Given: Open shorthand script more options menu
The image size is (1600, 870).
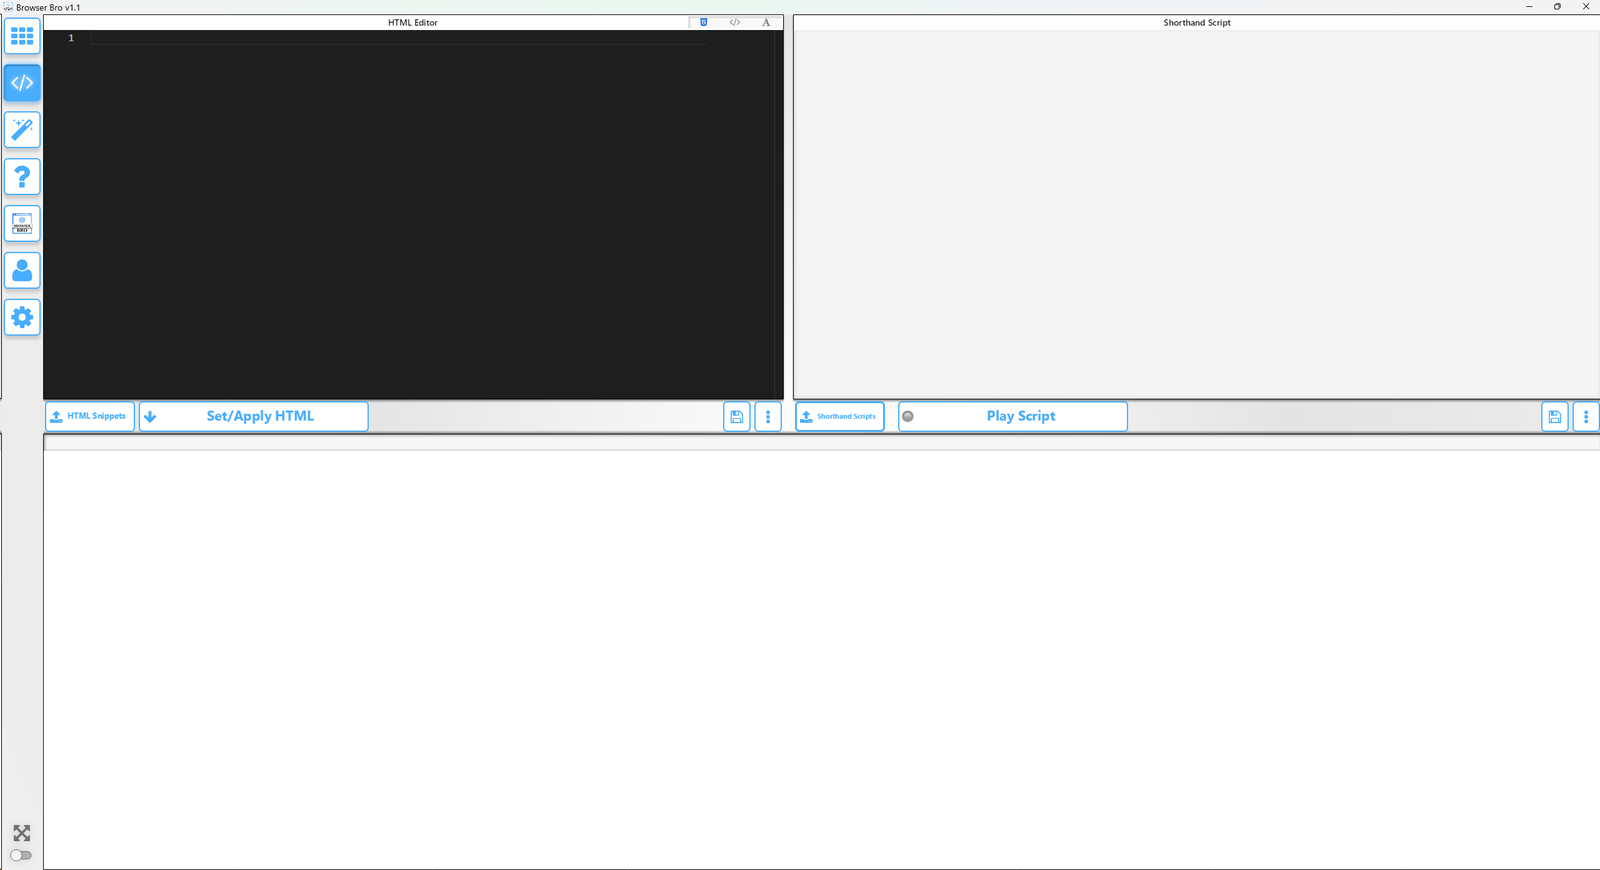Looking at the screenshot, I should [x=1586, y=416].
